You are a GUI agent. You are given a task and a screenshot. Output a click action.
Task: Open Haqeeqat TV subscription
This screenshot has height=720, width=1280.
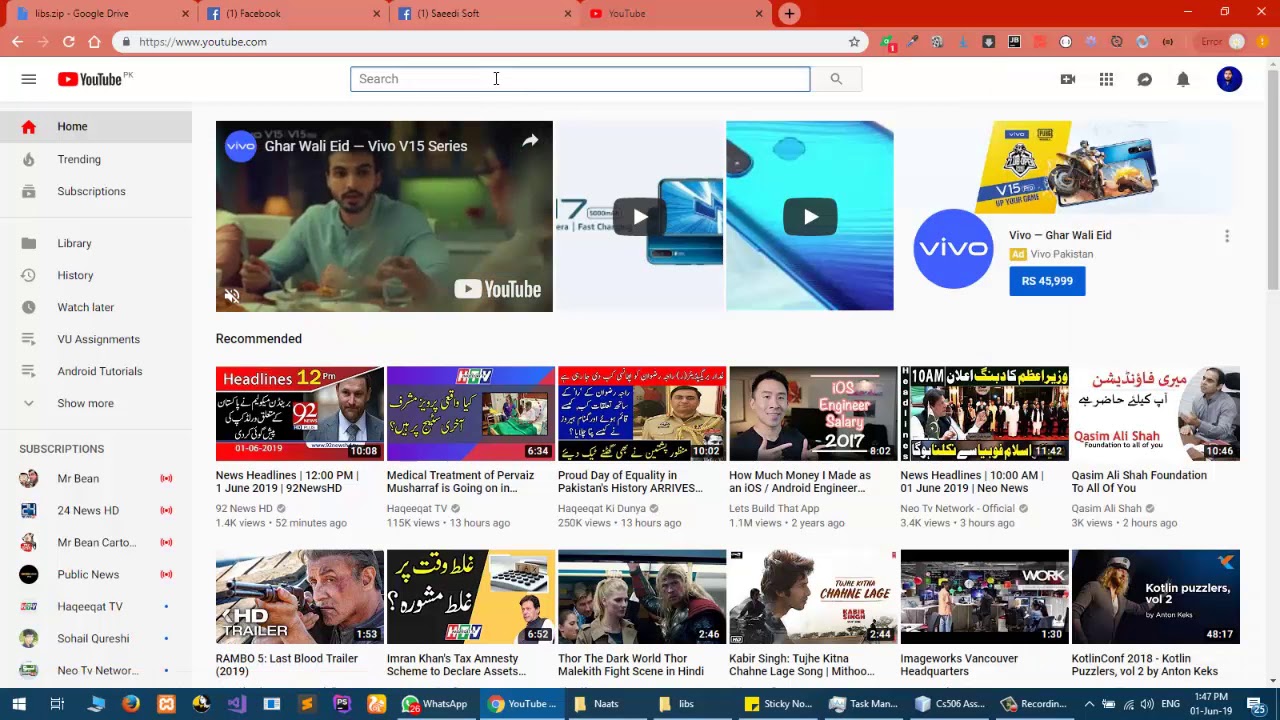click(96, 606)
